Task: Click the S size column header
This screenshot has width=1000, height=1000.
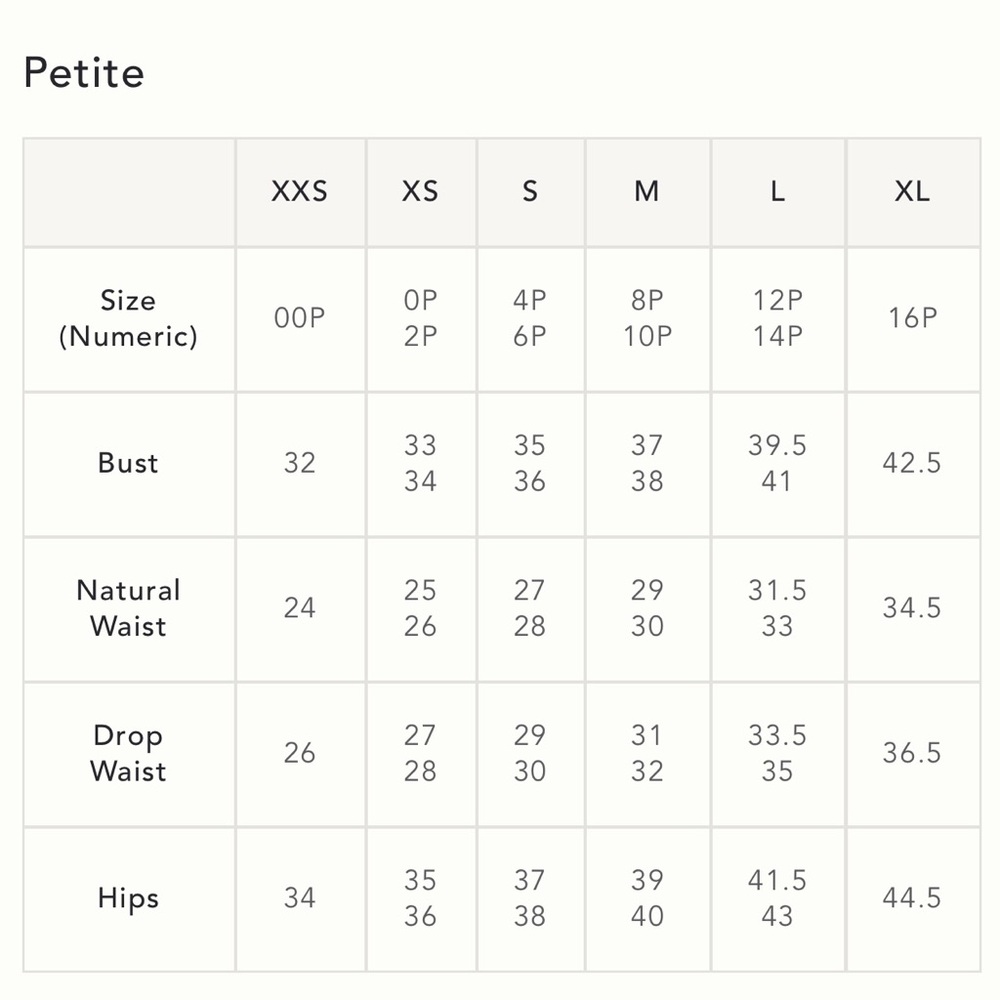Action: [x=530, y=191]
